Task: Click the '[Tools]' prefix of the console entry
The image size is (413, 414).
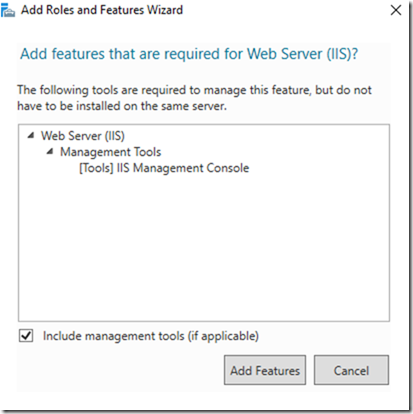Action: 96,168
